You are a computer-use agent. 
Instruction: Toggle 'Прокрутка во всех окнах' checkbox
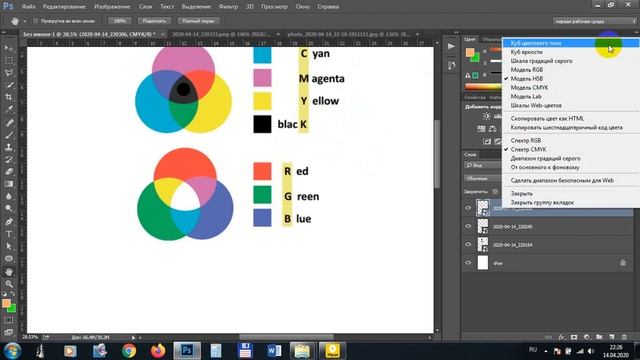36,21
